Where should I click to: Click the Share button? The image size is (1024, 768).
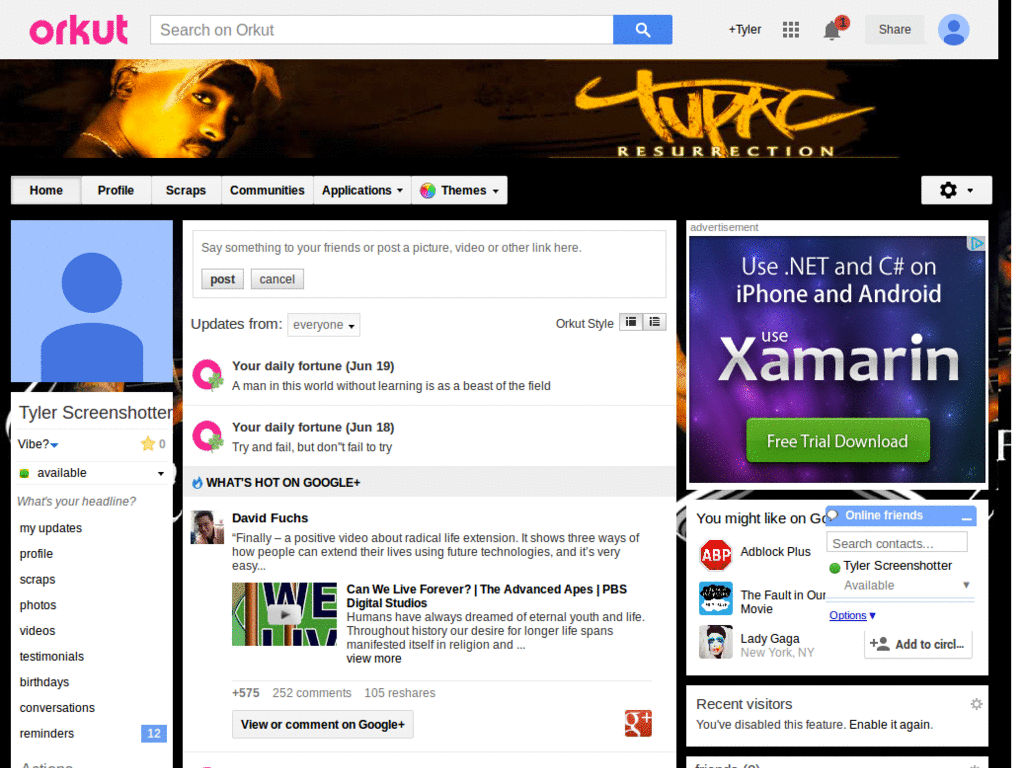tap(894, 29)
